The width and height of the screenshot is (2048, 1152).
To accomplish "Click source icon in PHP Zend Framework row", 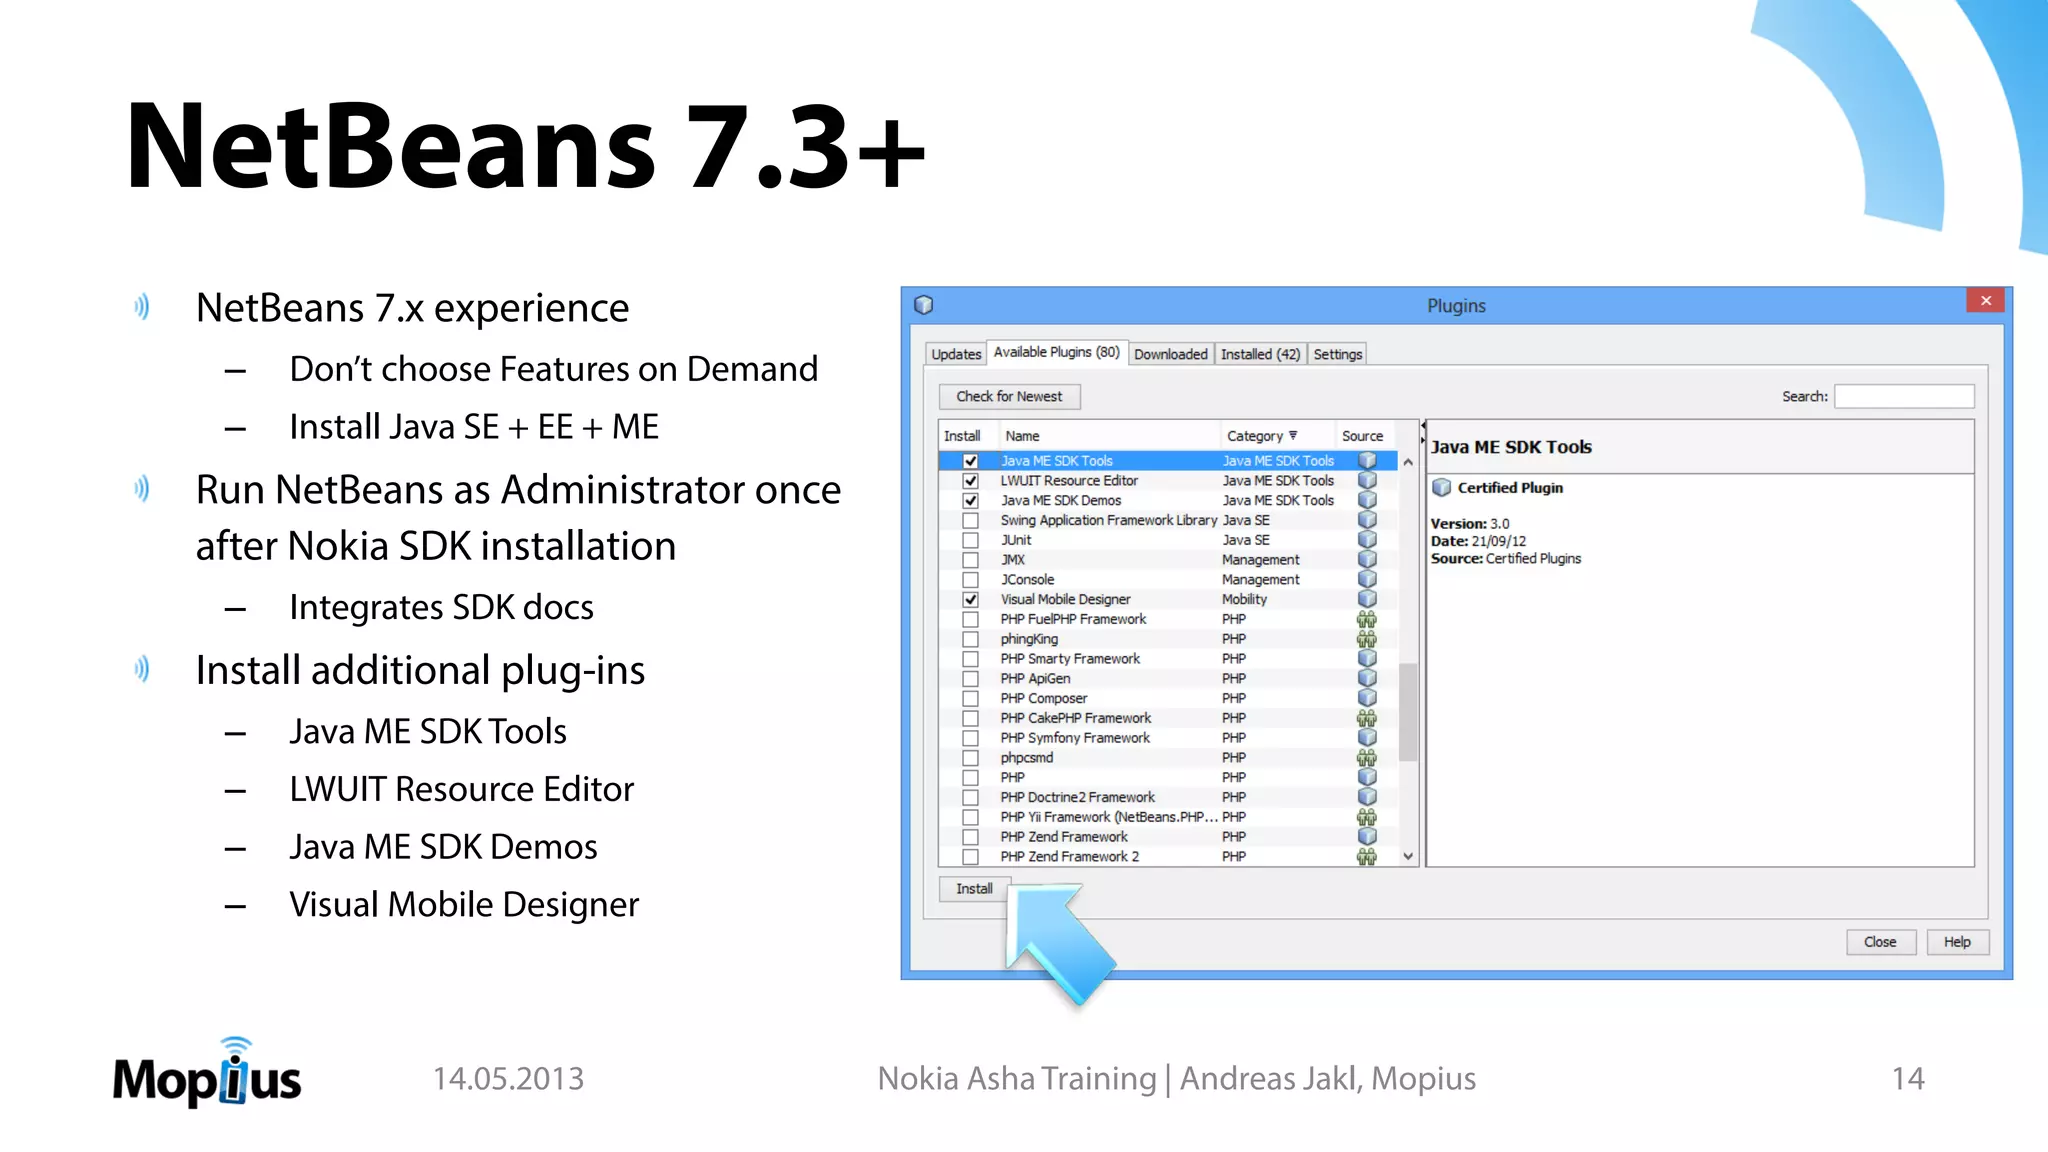I will tap(1367, 837).
